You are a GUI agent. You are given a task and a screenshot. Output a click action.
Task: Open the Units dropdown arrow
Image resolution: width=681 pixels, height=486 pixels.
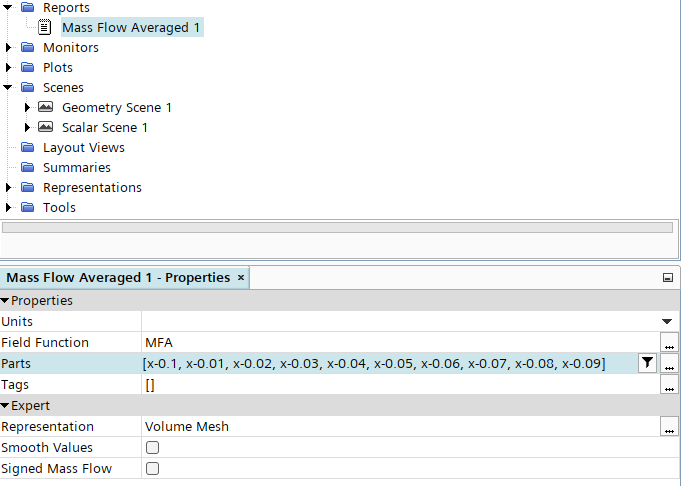click(667, 321)
